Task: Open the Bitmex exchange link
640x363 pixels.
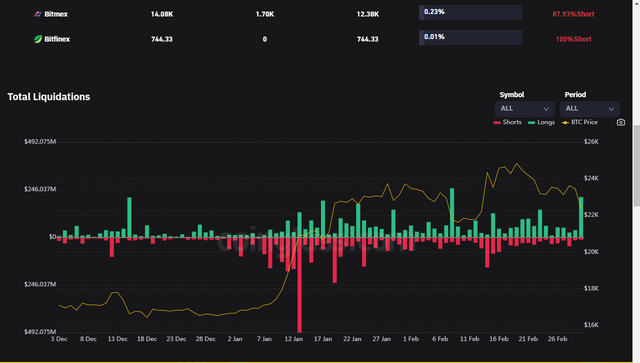Action: click(x=56, y=14)
